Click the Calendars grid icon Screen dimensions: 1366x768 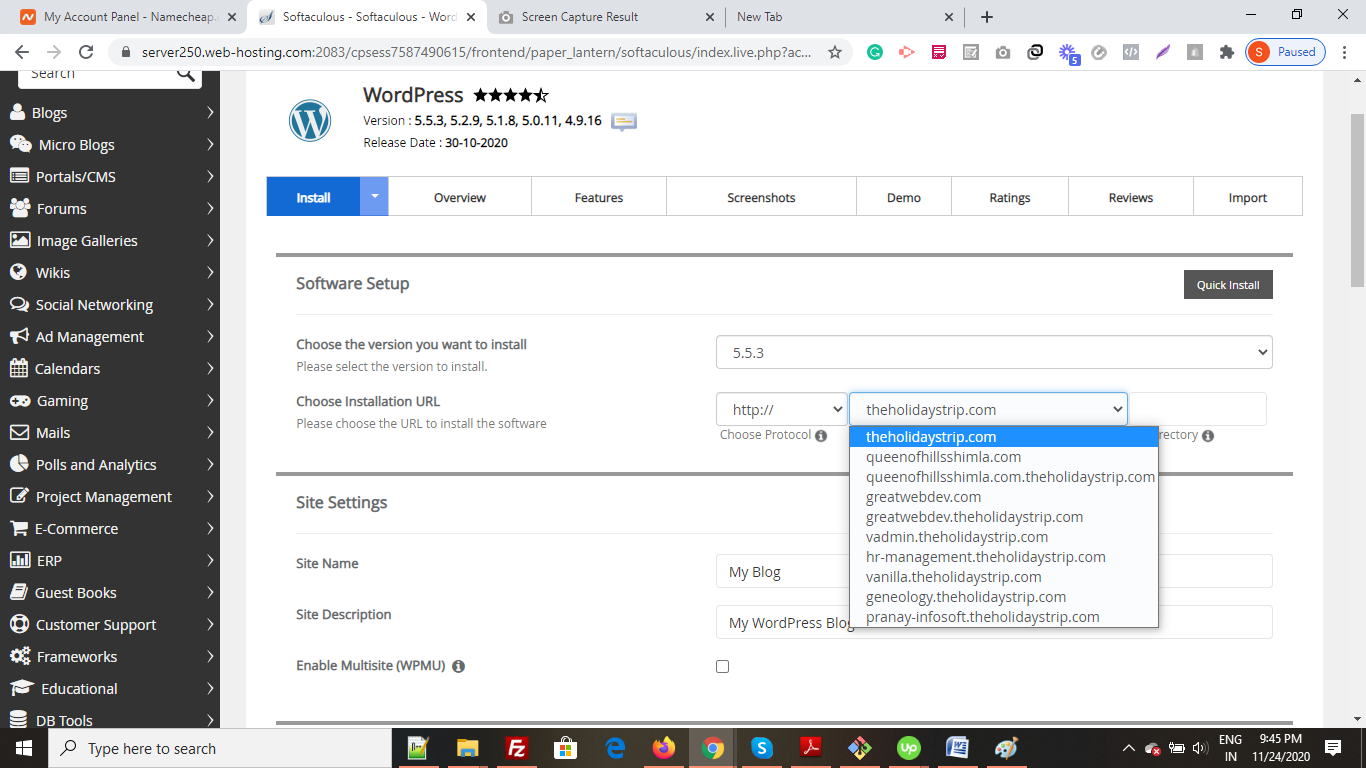pos(18,369)
